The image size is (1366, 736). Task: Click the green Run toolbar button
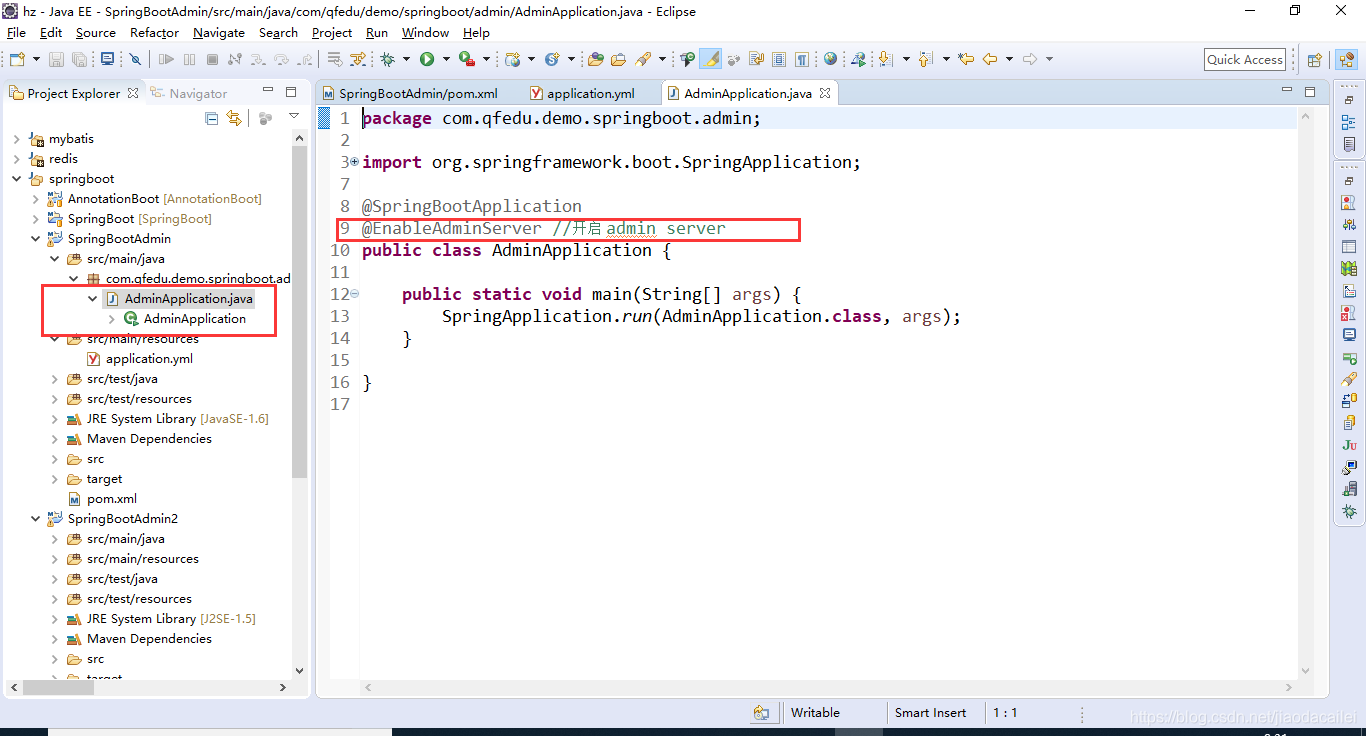pos(427,60)
